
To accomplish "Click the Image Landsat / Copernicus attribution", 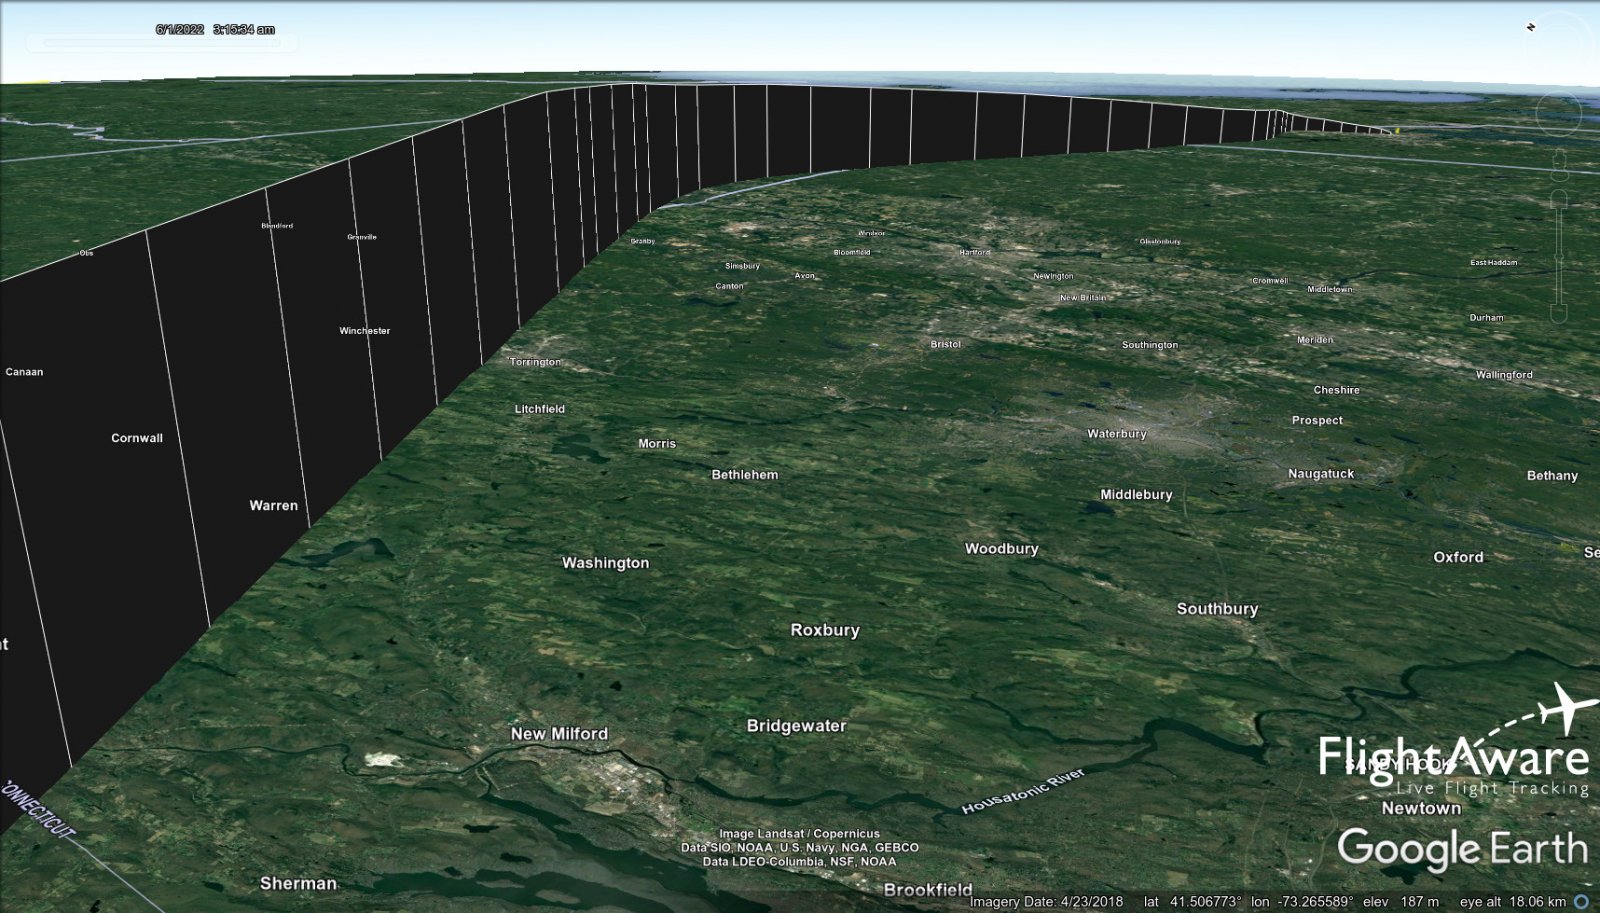I will pyautogui.click(x=799, y=834).
